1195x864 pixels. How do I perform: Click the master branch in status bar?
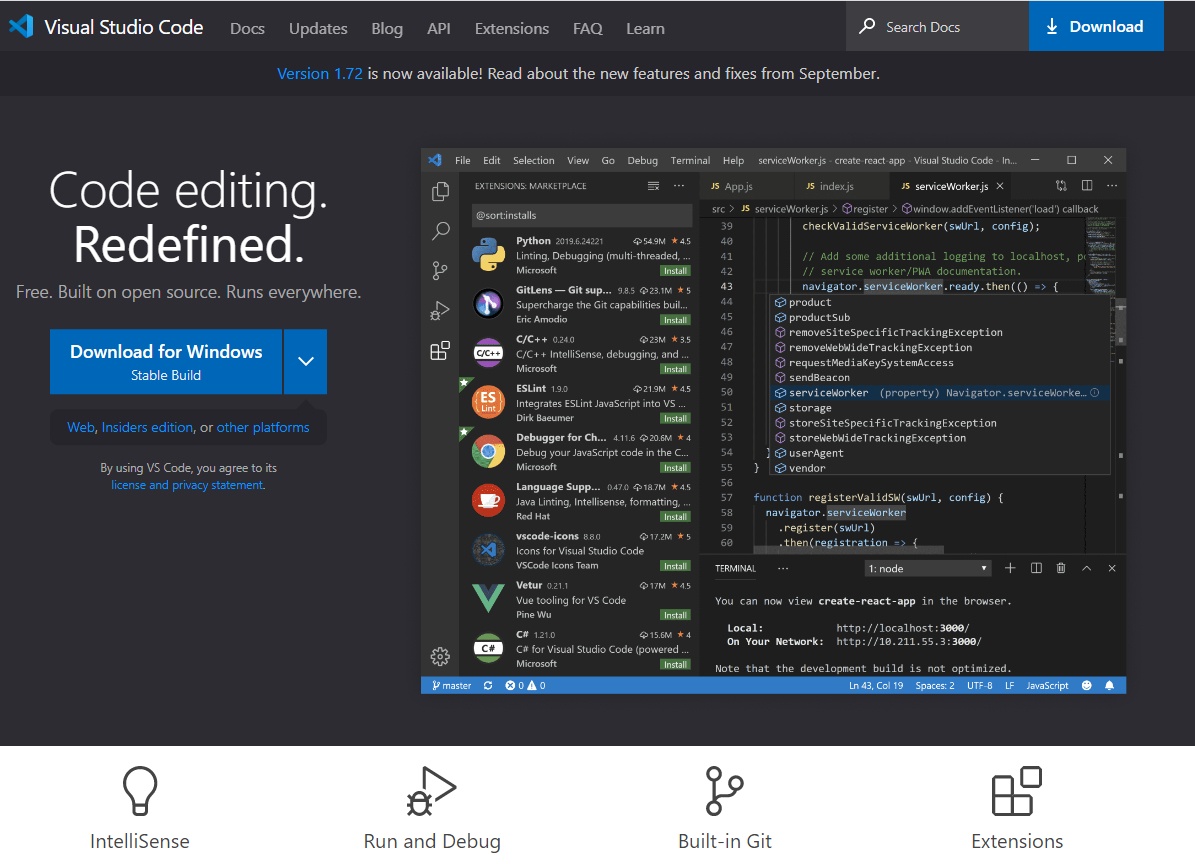click(x=451, y=686)
